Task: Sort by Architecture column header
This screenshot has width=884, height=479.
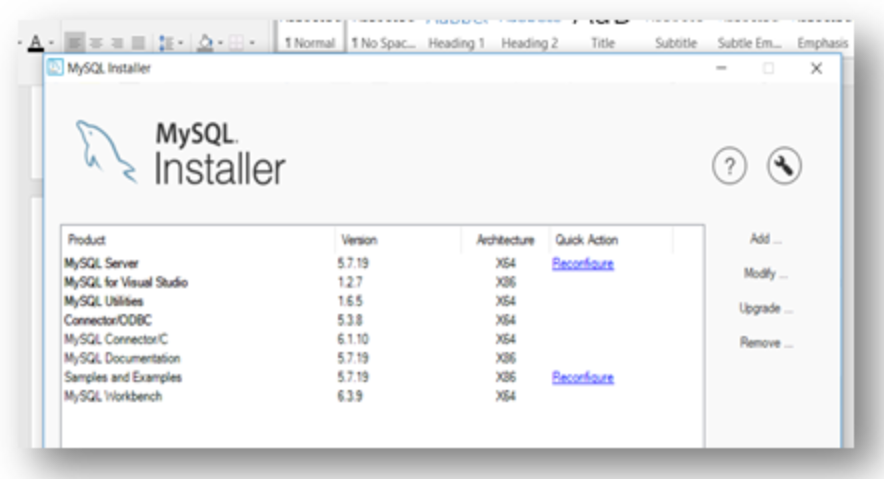Action: click(x=505, y=240)
